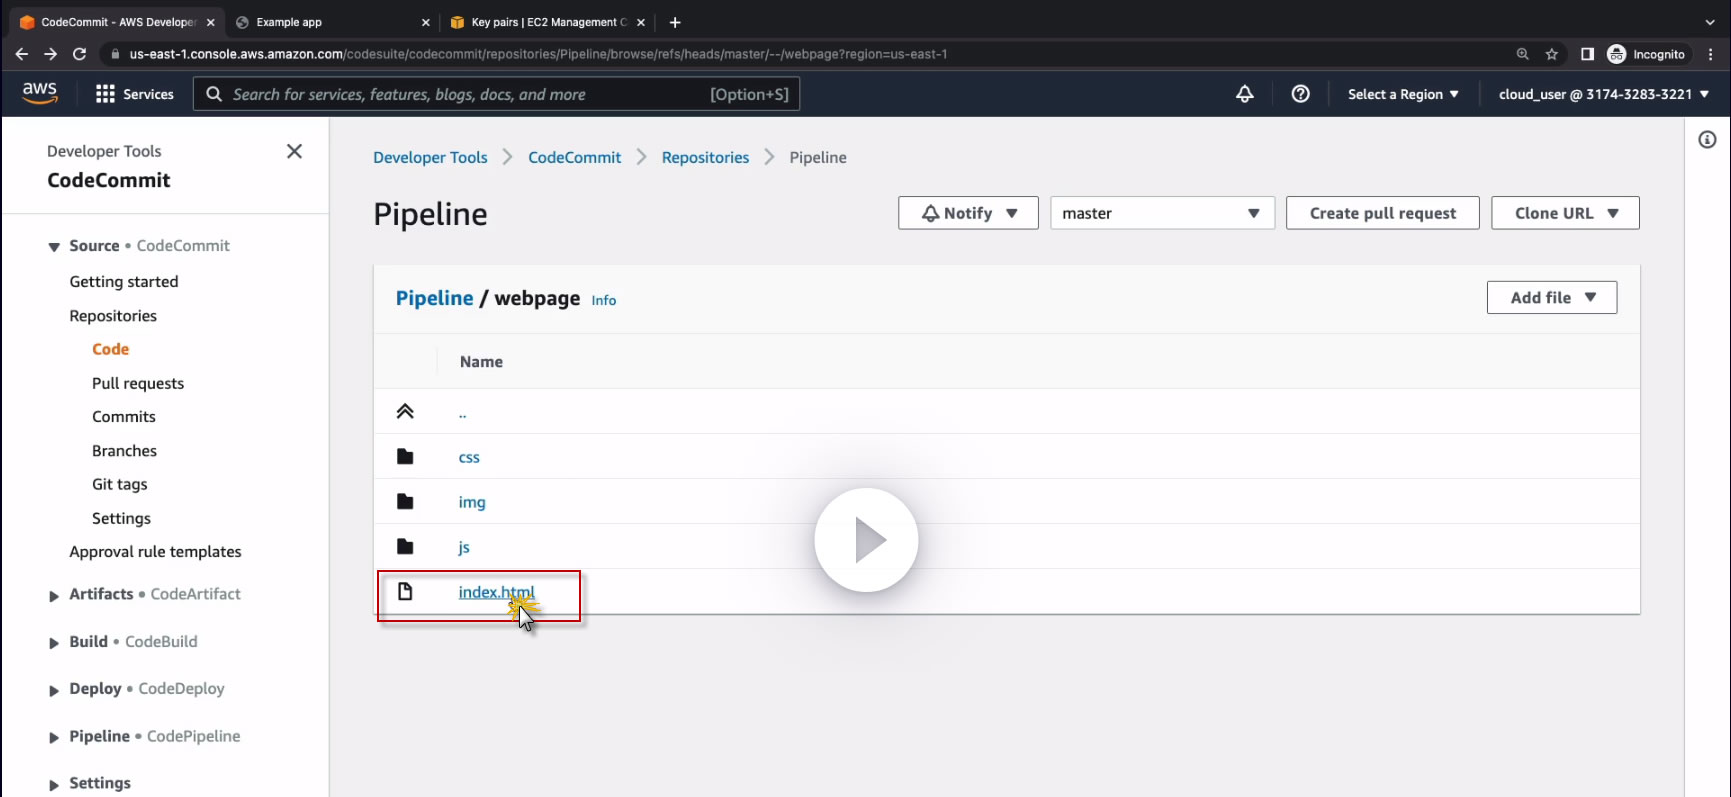Open the Add file dropdown
Image resolution: width=1731 pixels, height=797 pixels.
(x=1552, y=297)
